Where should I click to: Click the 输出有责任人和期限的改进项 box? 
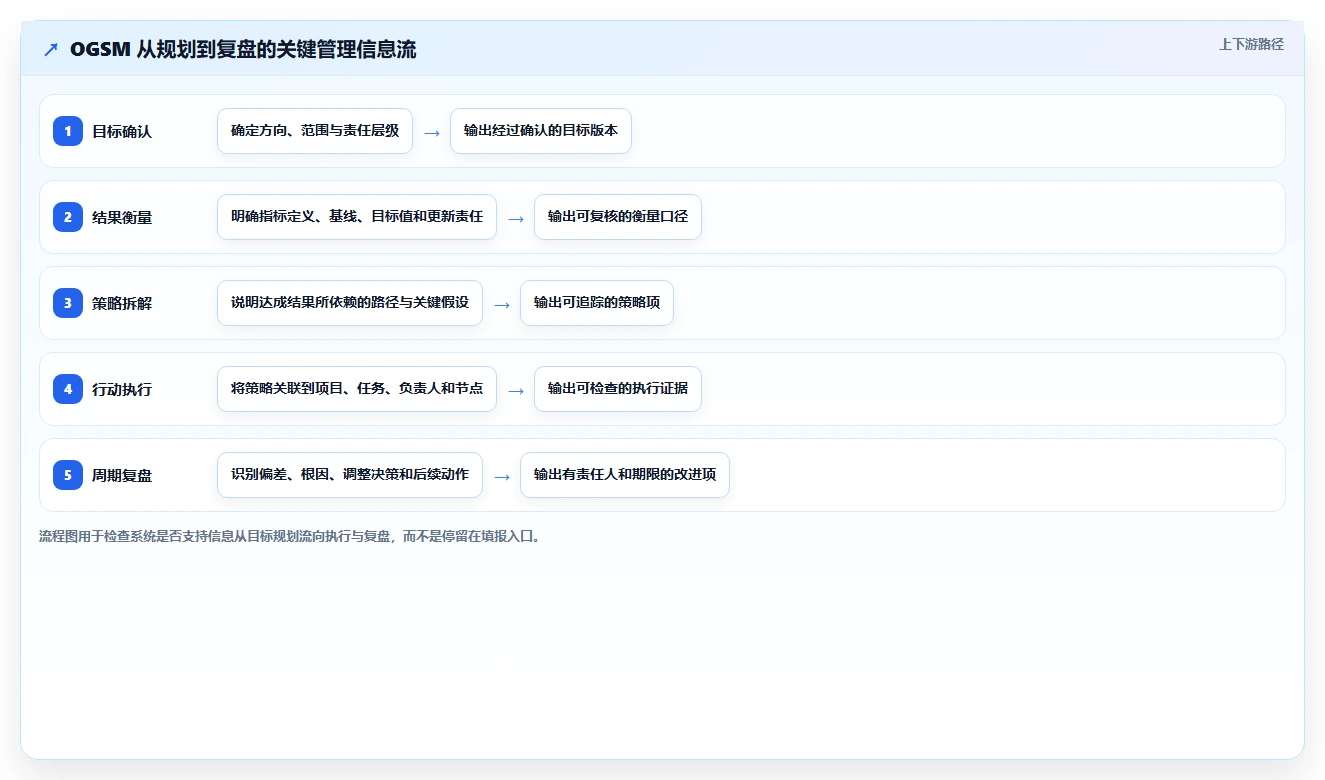click(625, 475)
